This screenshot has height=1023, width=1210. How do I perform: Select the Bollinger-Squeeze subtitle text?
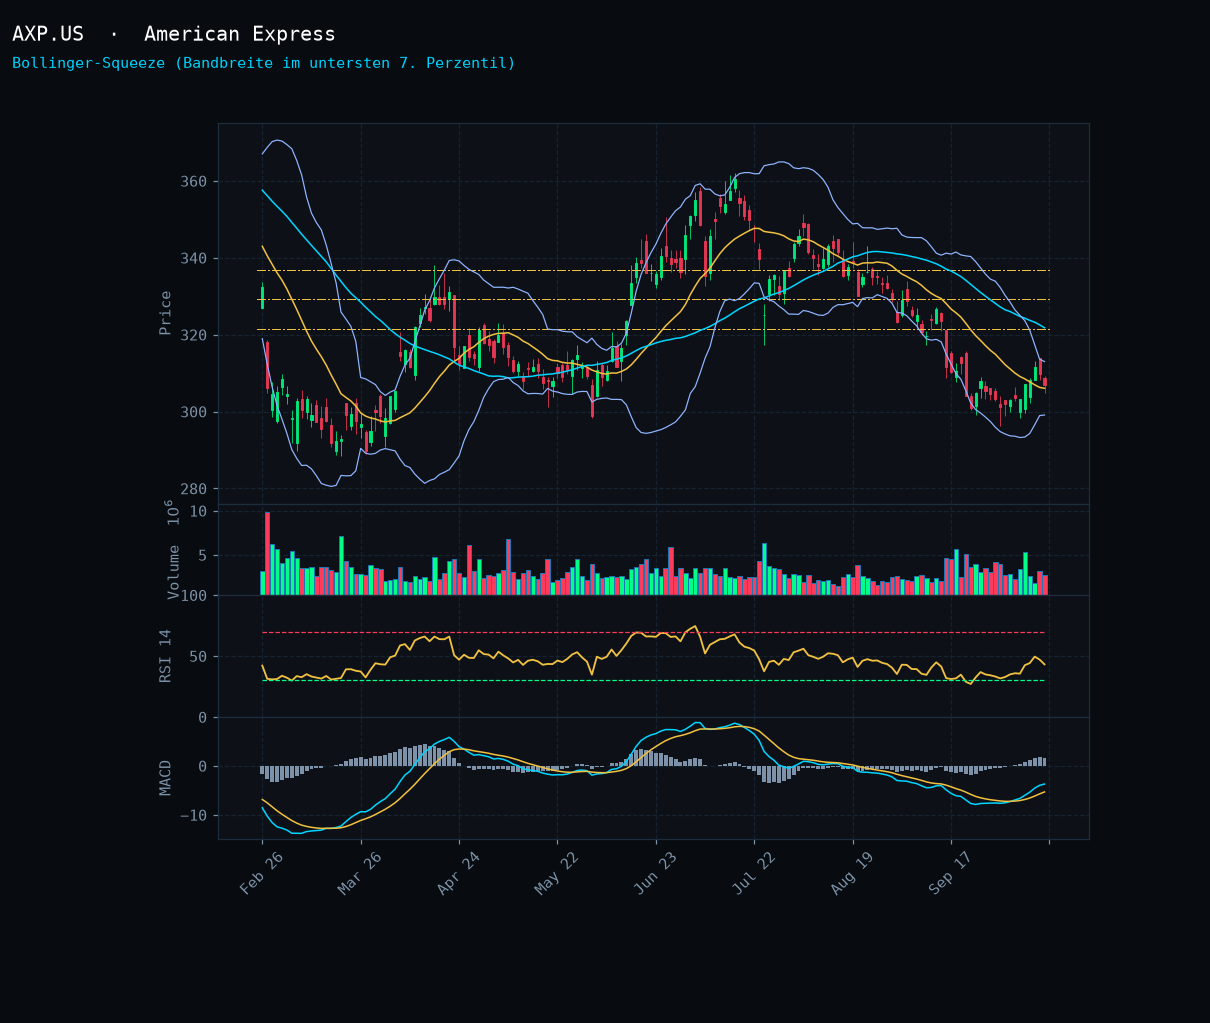[264, 63]
